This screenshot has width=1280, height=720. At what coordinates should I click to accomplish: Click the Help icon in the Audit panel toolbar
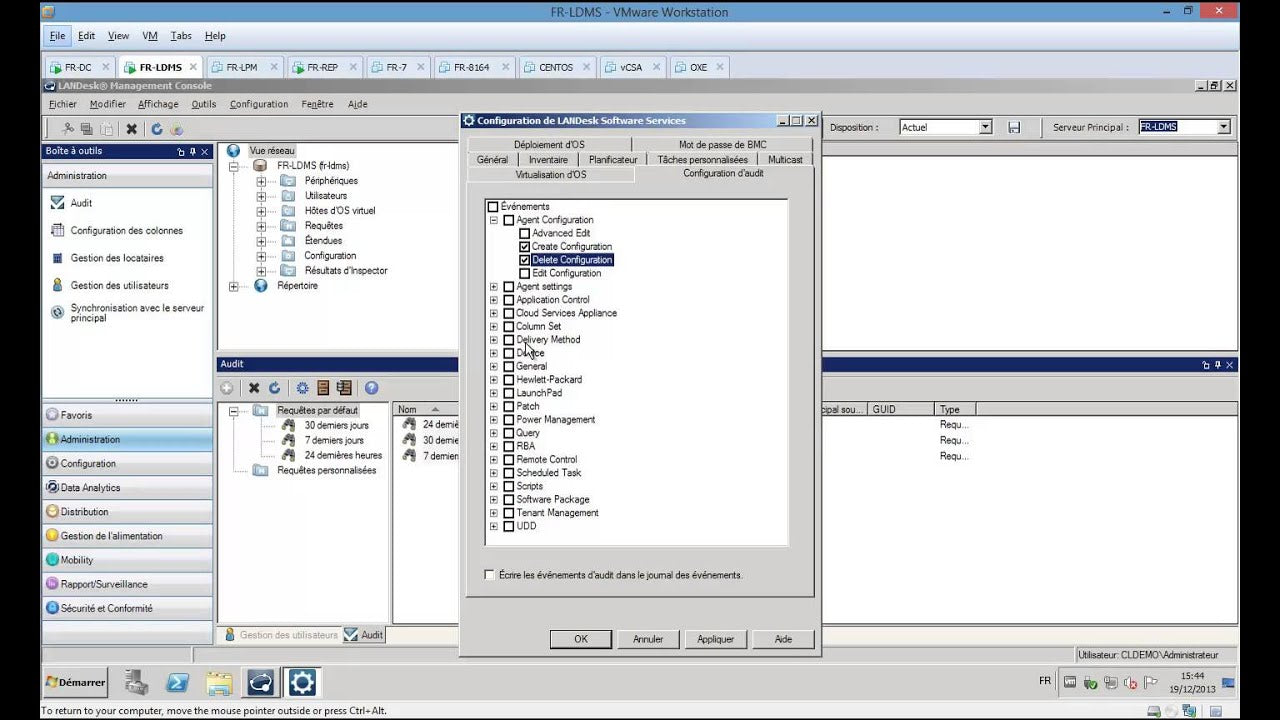click(373, 388)
